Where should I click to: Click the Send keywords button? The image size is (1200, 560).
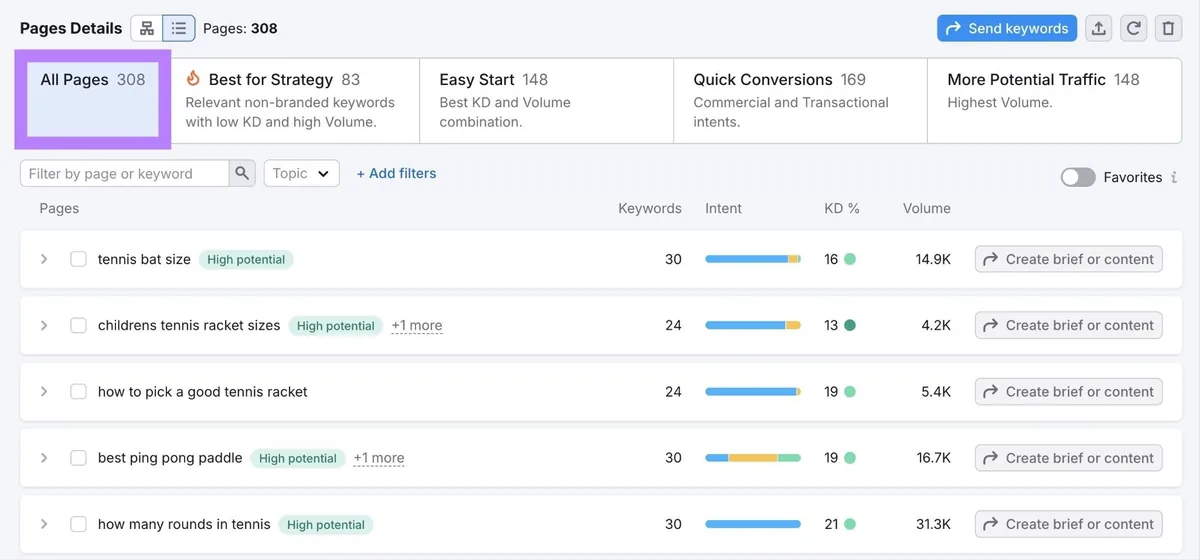click(x=1007, y=28)
